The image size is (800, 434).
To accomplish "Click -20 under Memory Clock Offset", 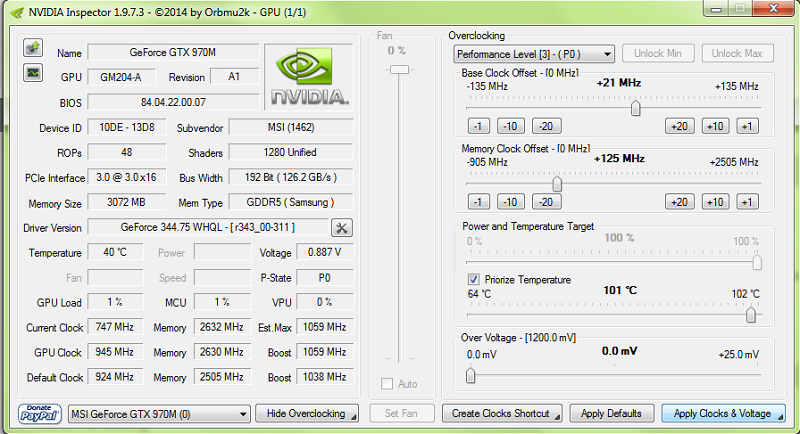I will click(546, 202).
